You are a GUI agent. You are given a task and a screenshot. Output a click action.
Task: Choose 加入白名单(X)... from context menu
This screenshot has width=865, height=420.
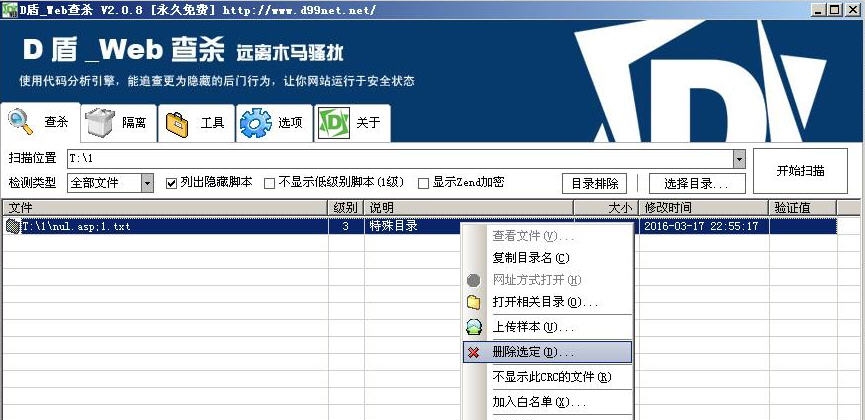547,402
